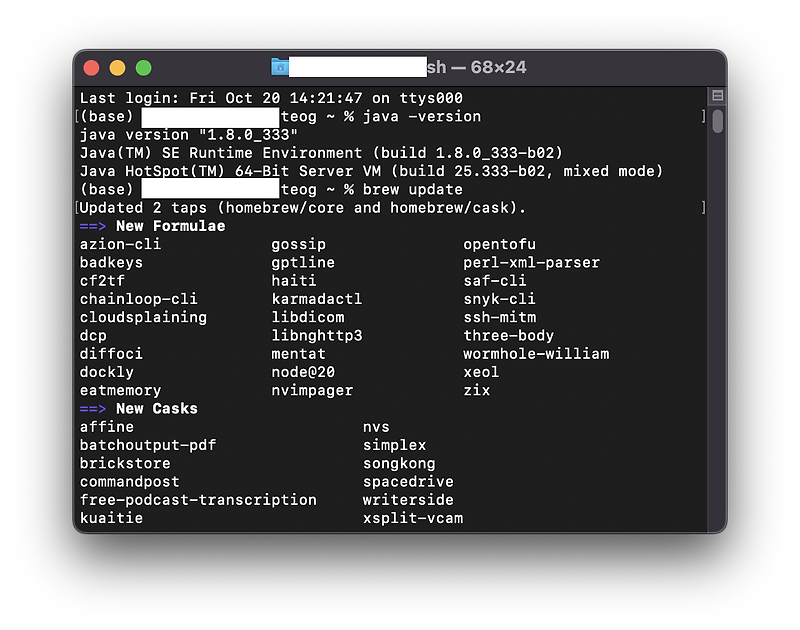800x630 pixels.
Task: Click the scrollbar thumb on the right edge
Action: (x=716, y=123)
